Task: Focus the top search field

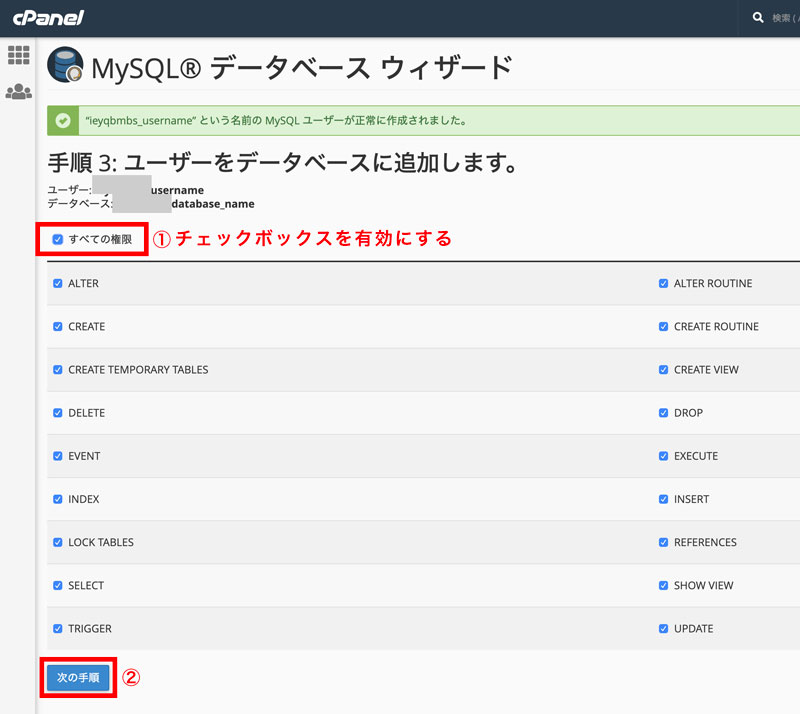Action: pos(785,18)
